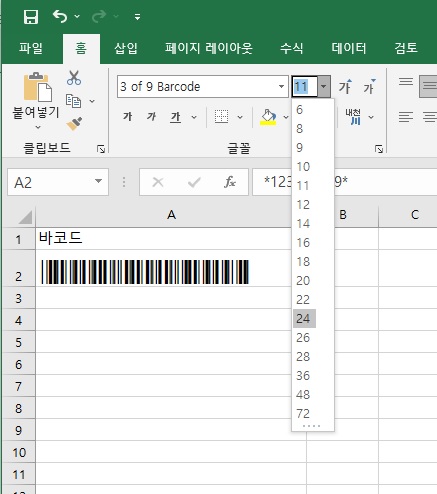Apply the yellow fill color bucket
This screenshot has width=437, height=494.
(x=268, y=117)
